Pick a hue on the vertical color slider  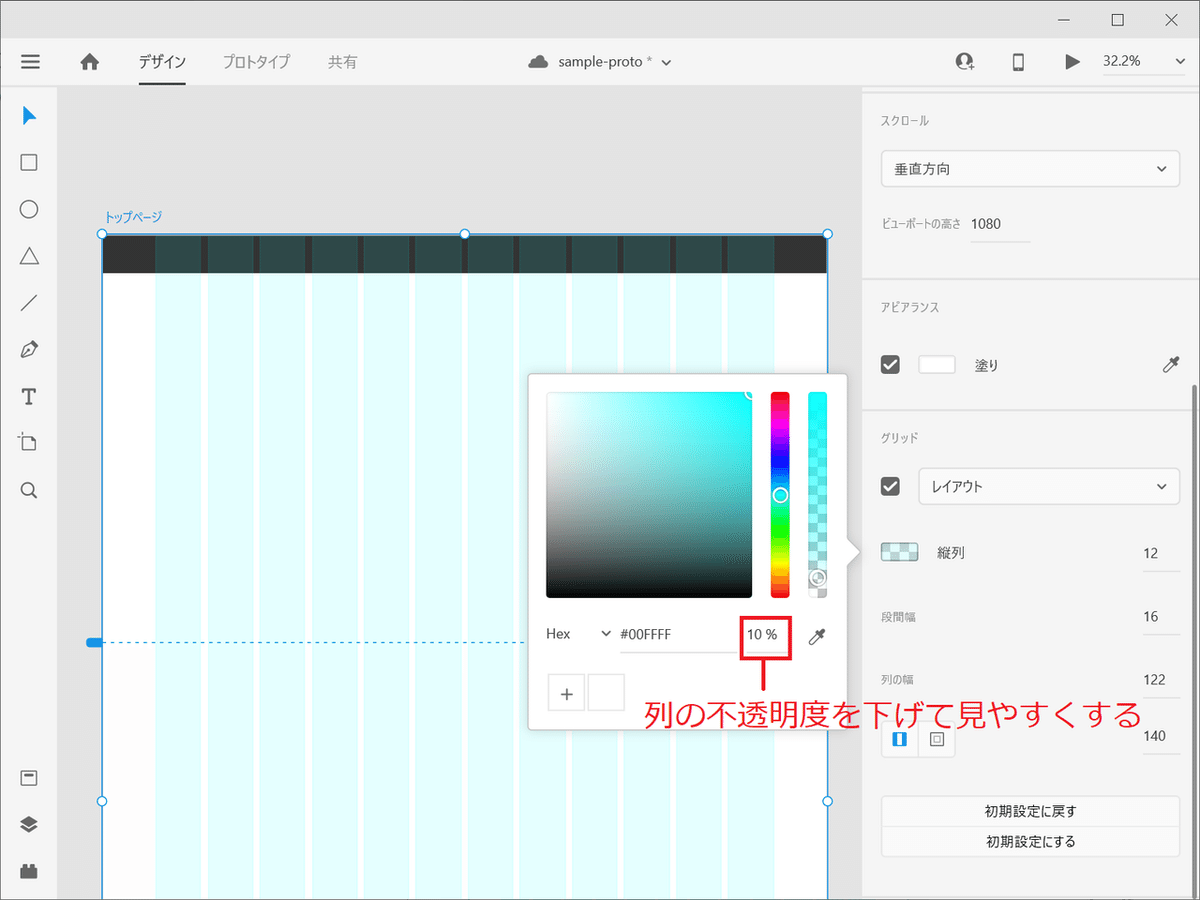pyautogui.click(x=780, y=495)
